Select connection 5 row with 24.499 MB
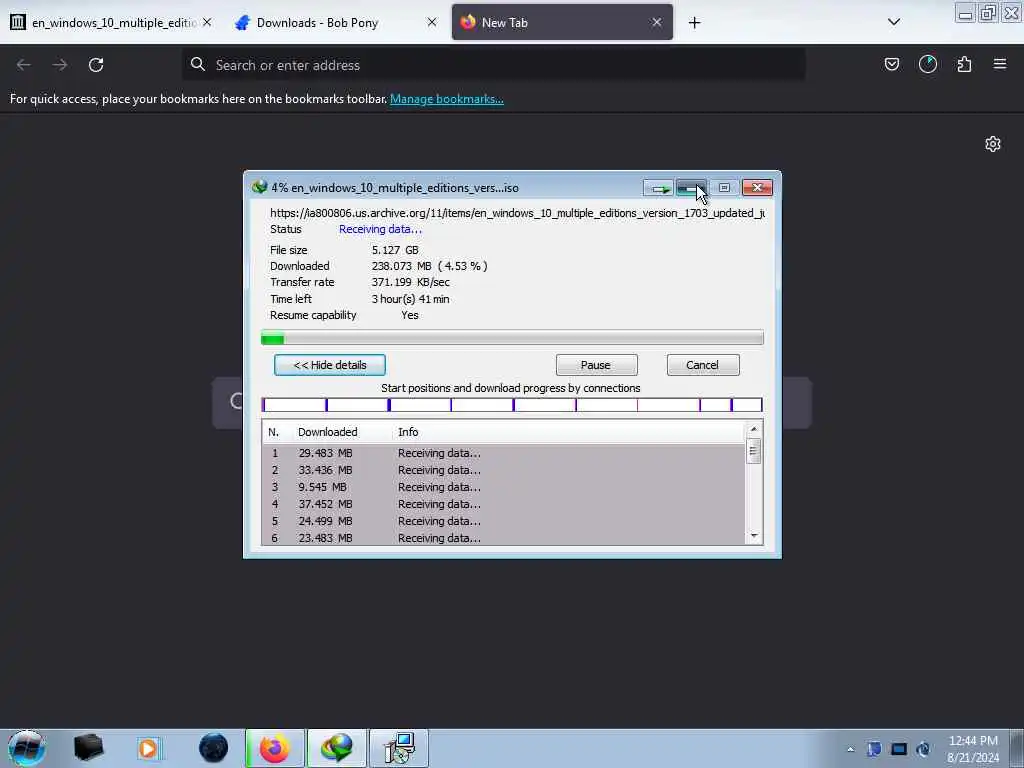This screenshot has height=768, width=1024. coord(503,521)
